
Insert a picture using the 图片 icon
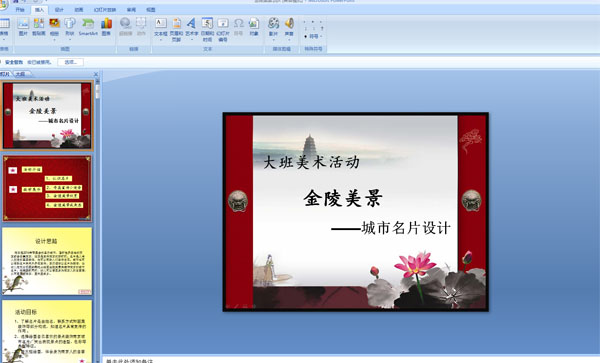click(x=23, y=27)
